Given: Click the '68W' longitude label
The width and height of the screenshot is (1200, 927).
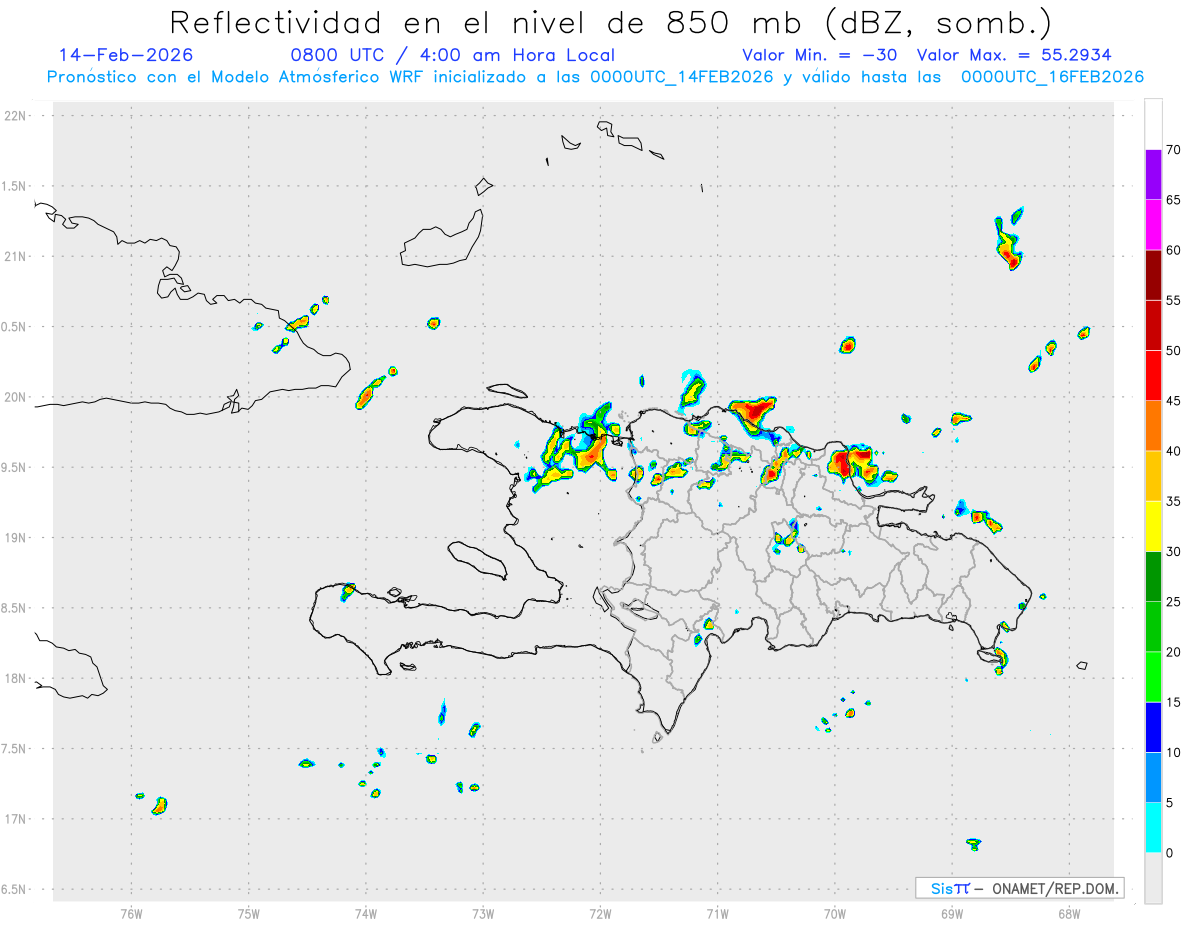Looking at the screenshot, I should 1069,913.
